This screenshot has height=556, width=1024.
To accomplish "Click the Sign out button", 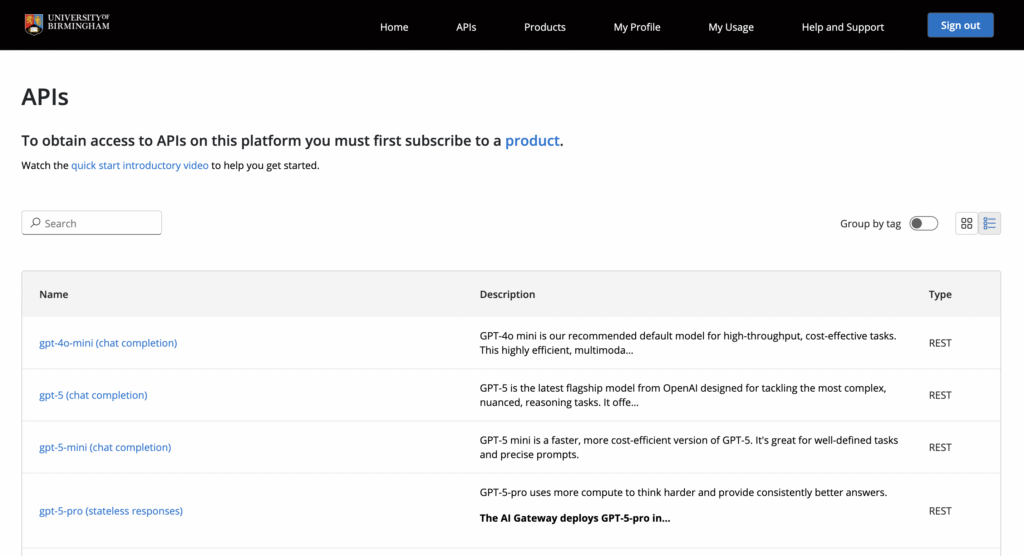I will [960, 25].
